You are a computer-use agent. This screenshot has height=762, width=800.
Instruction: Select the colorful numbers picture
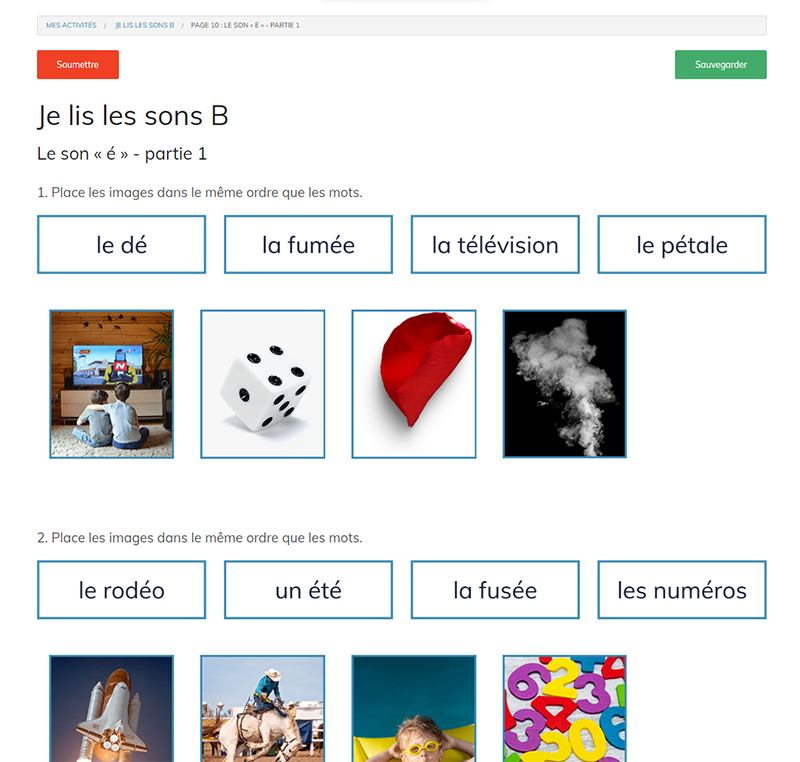tap(565, 709)
